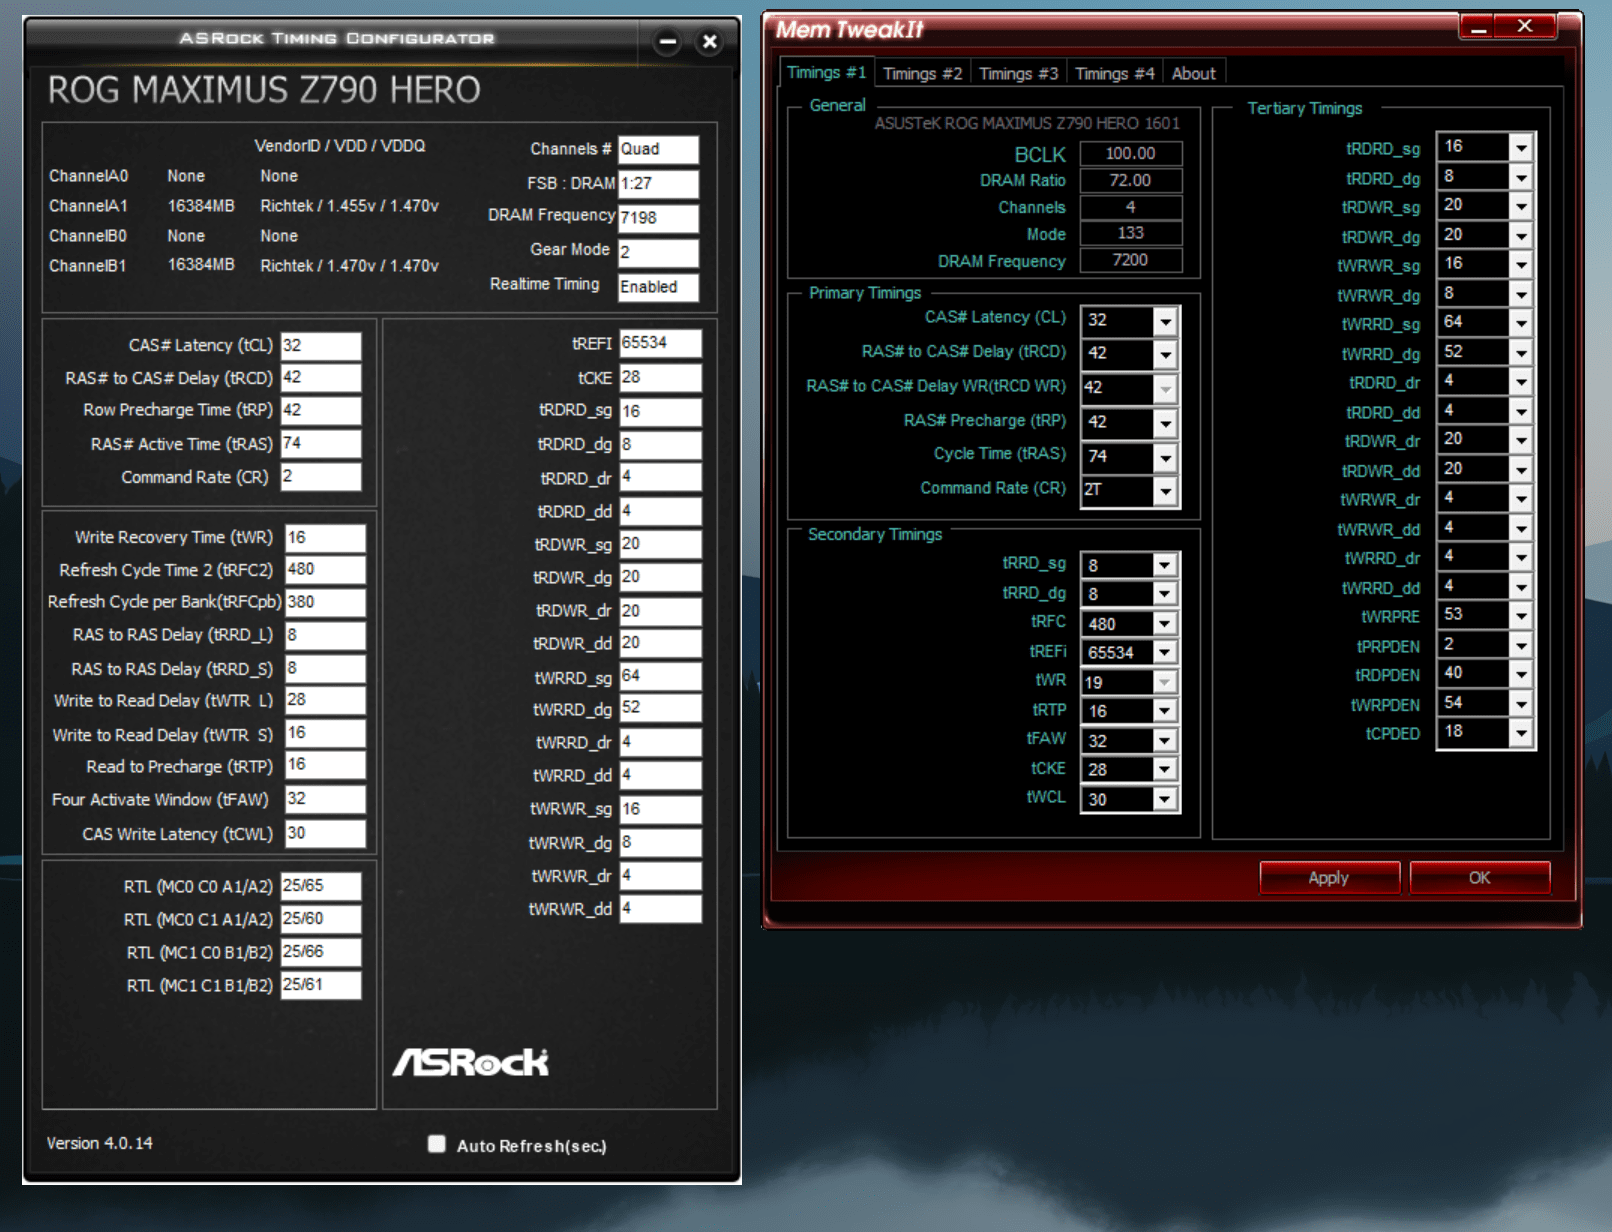
Task: Expand the tCPDED tertiary dropdown
Action: (1521, 733)
